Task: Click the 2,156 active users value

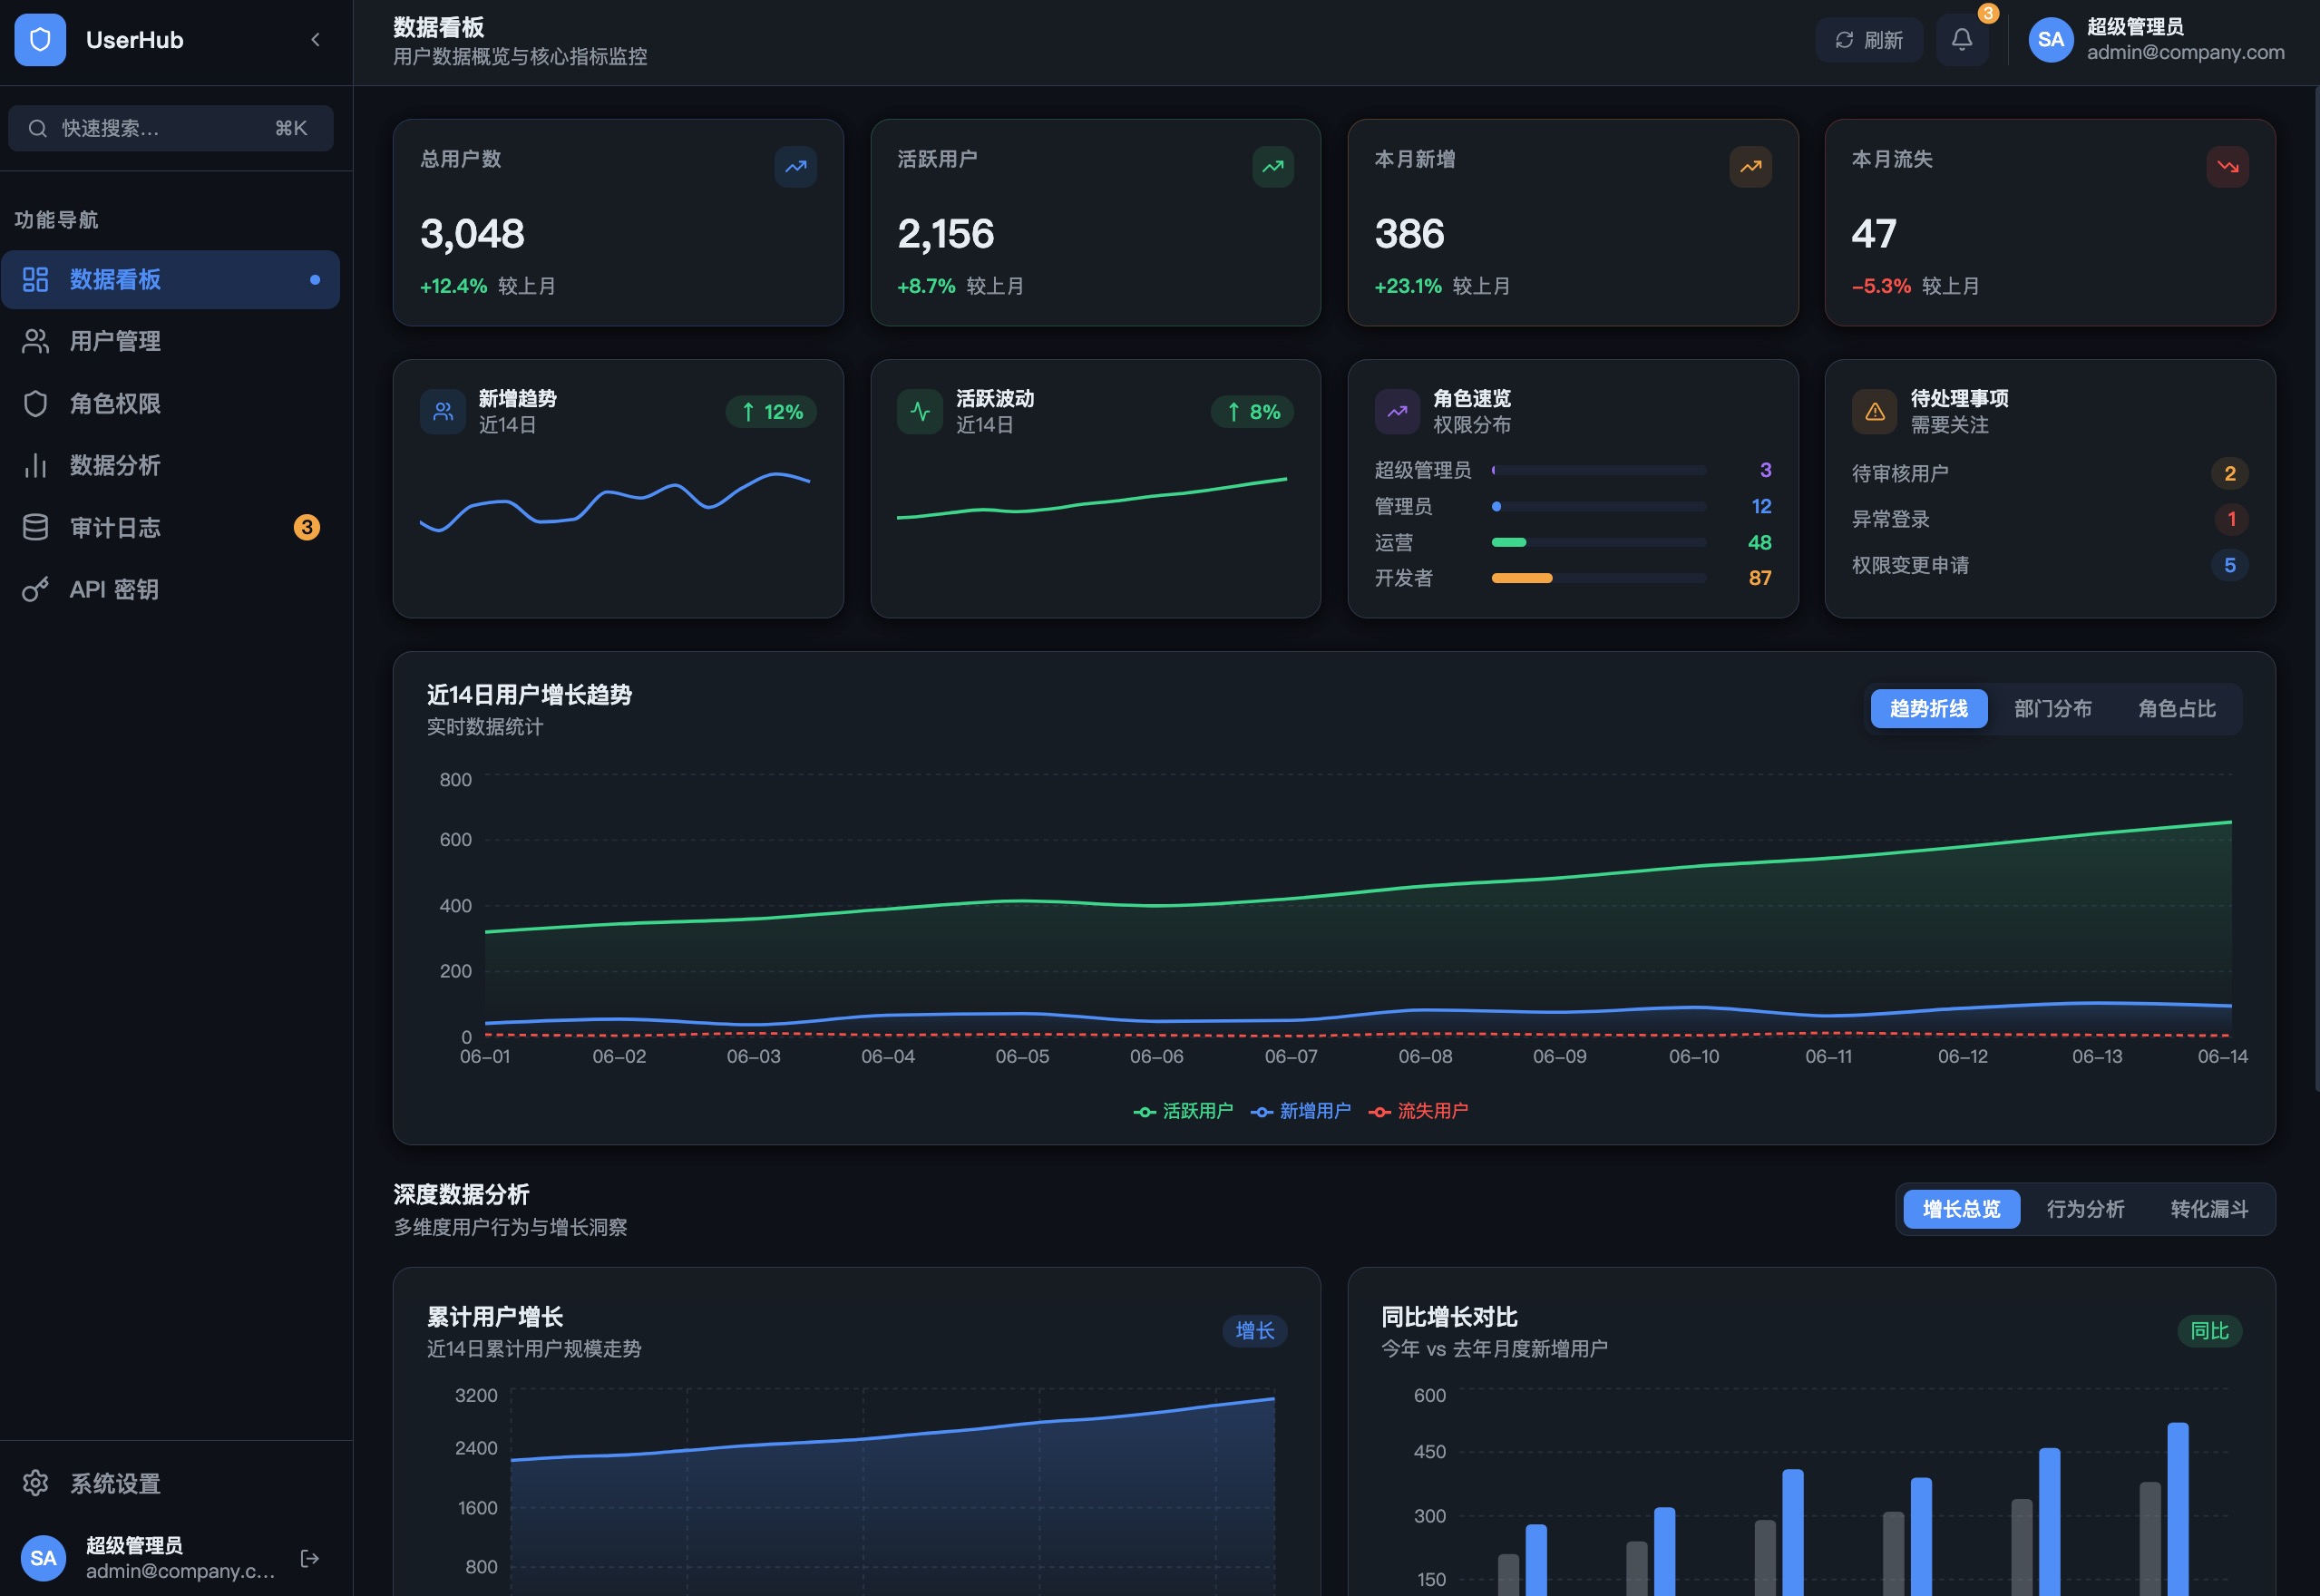Action: 946,234
